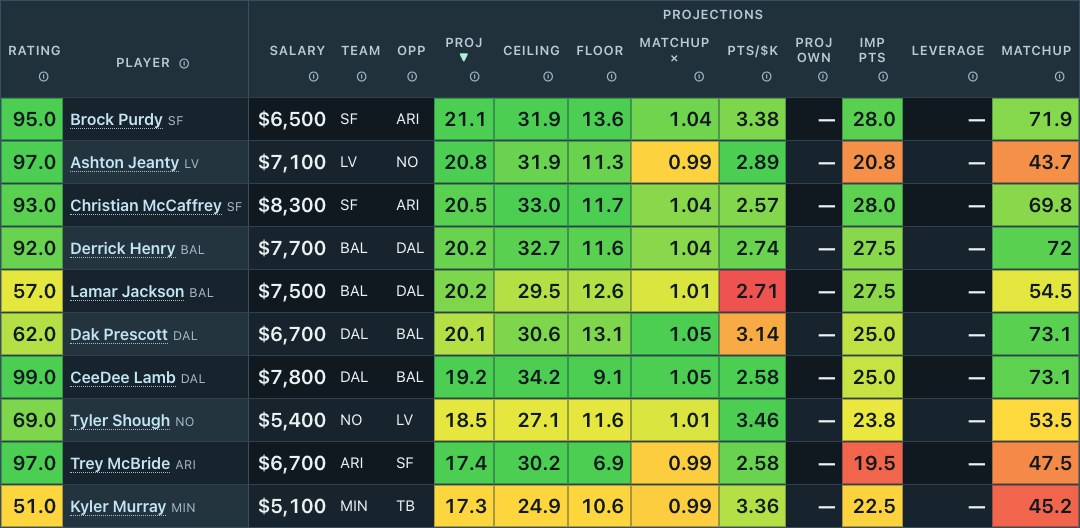Click Kyler Murray's 51.0 rating cell
Image resolution: width=1080 pixels, height=528 pixels.
click(32, 507)
